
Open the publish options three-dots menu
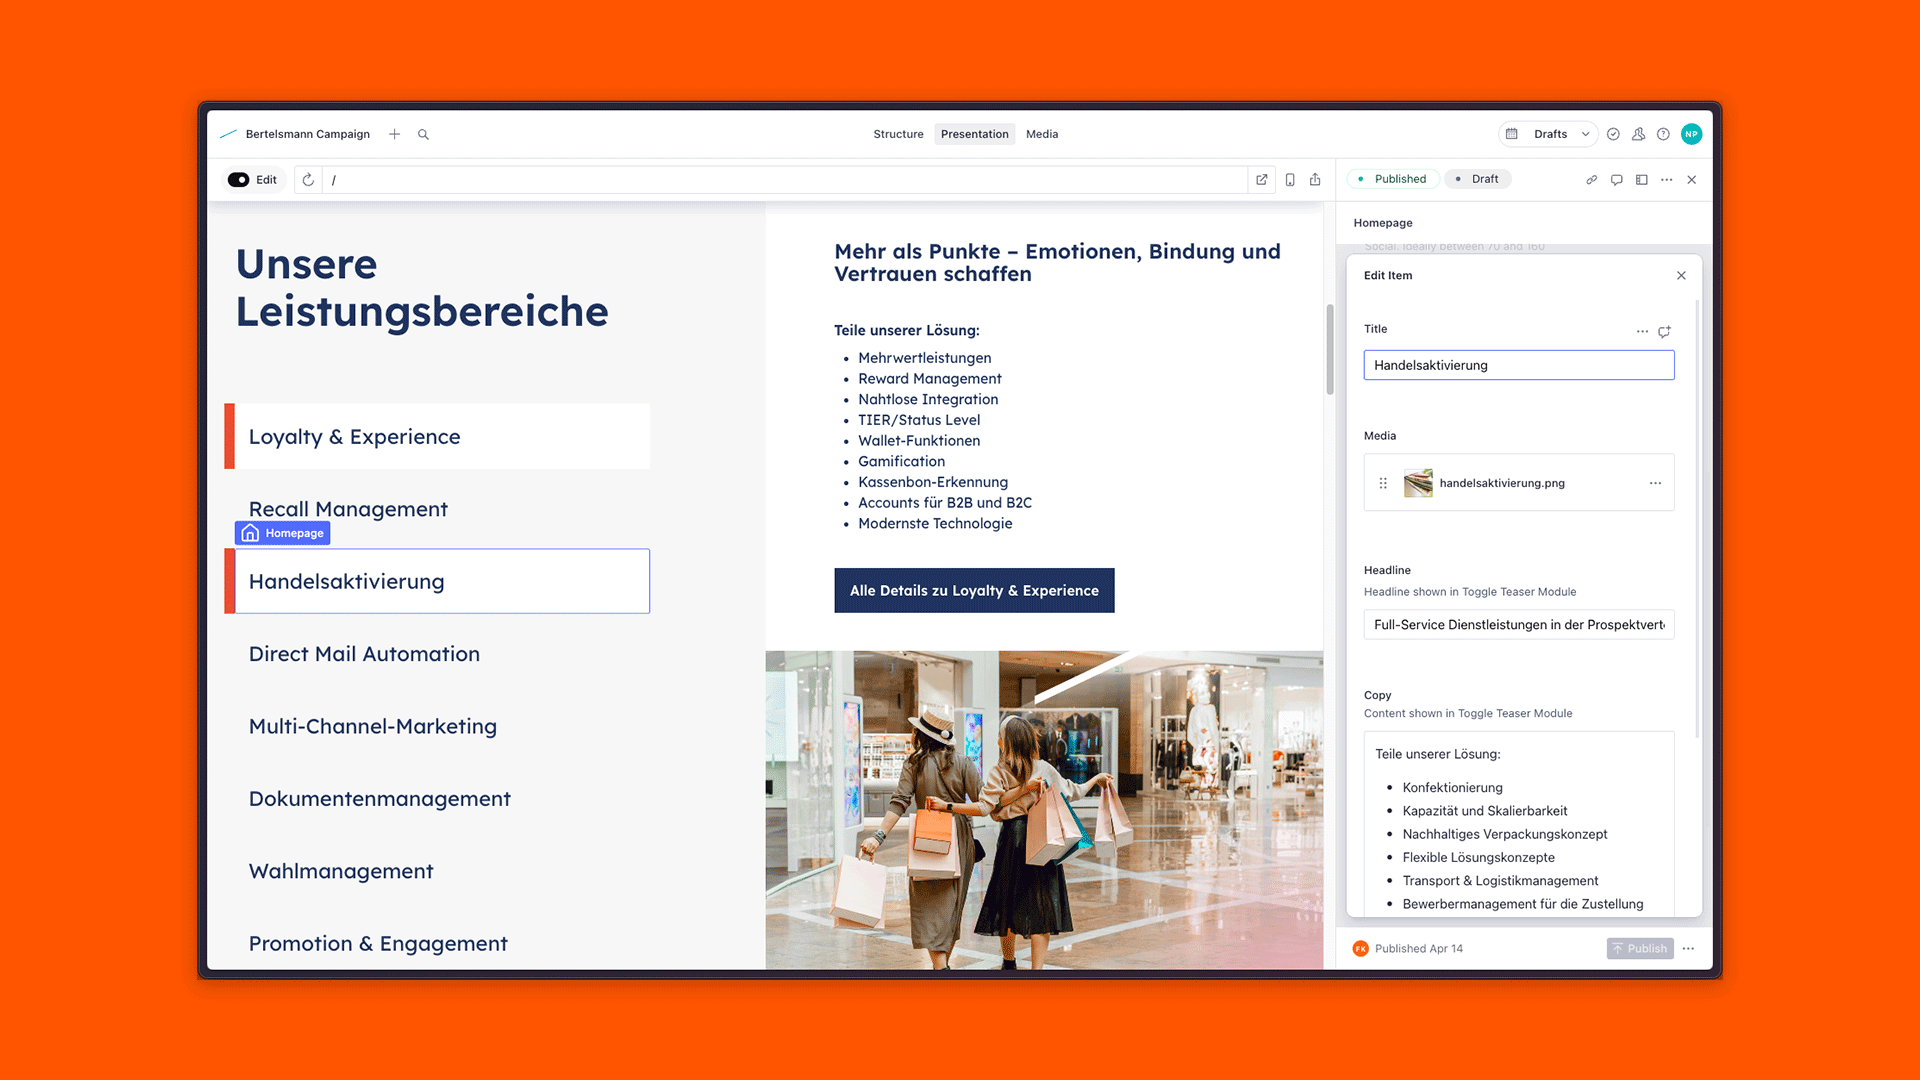pyautogui.click(x=1688, y=949)
